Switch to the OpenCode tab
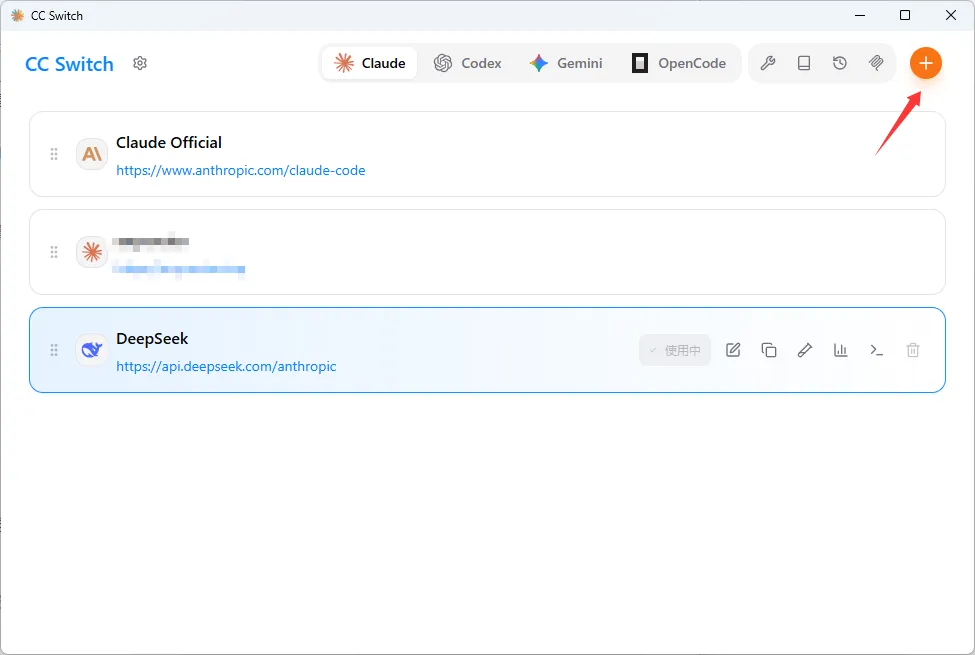This screenshot has height=655, width=975. (x=679, y=63)
